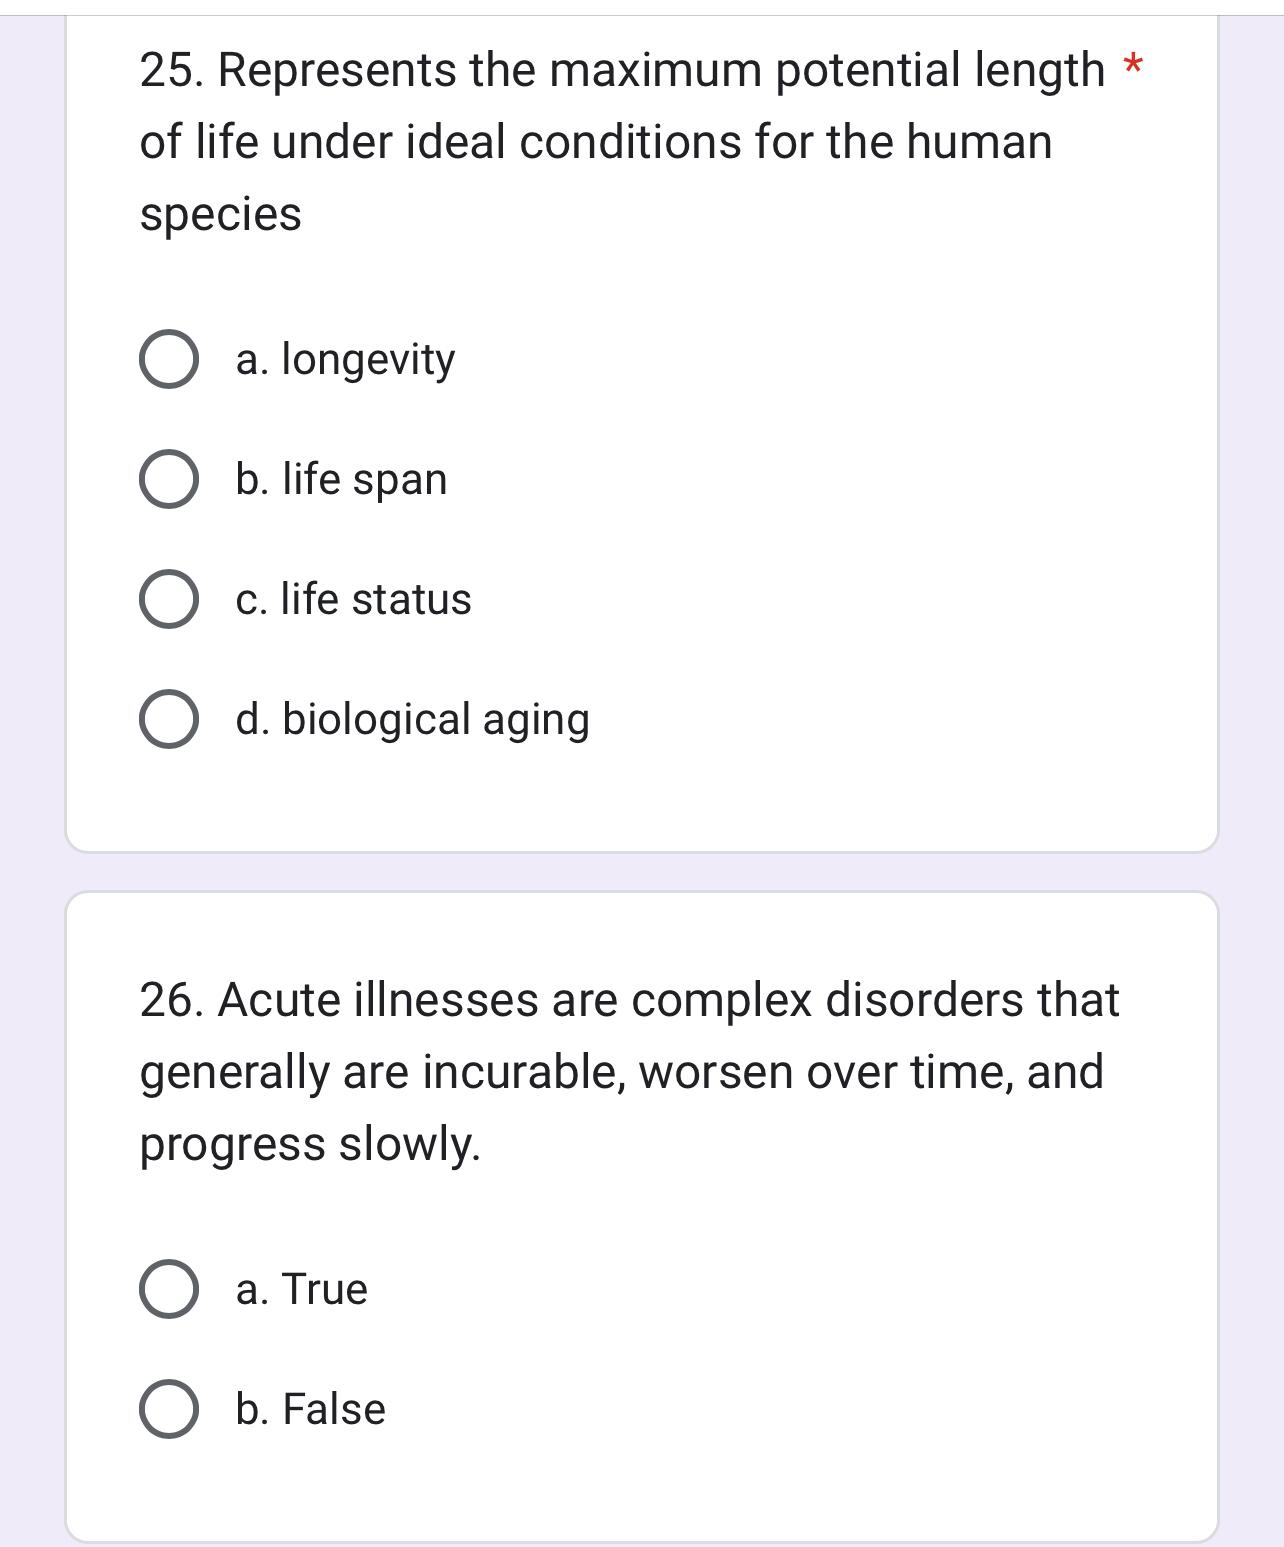The image size is (1284, 1547).
Task: Click the False answer label text
Action: pos(310,1410)
